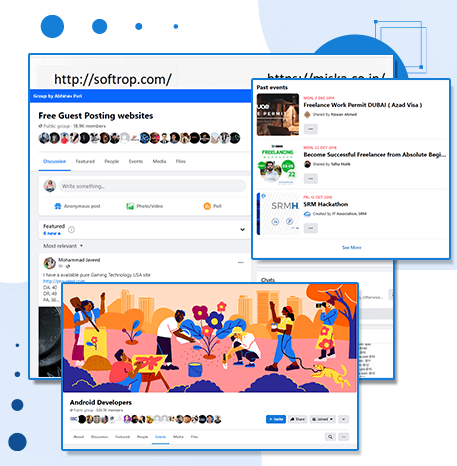
Task: Choose Photo/video post option
Action: (144, 206)
